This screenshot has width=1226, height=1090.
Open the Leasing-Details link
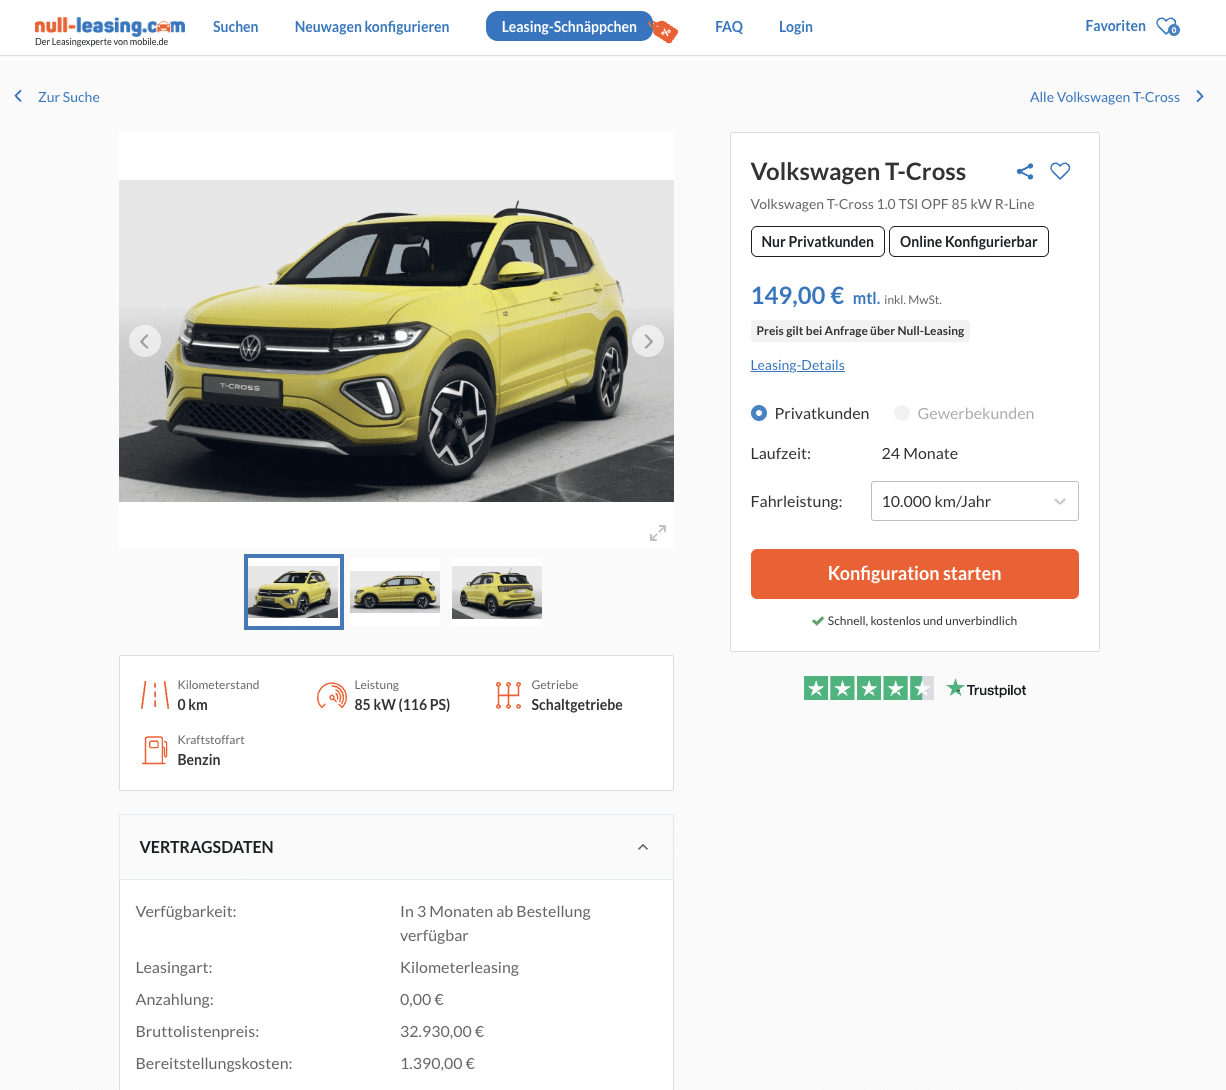(x=797, y=365)
